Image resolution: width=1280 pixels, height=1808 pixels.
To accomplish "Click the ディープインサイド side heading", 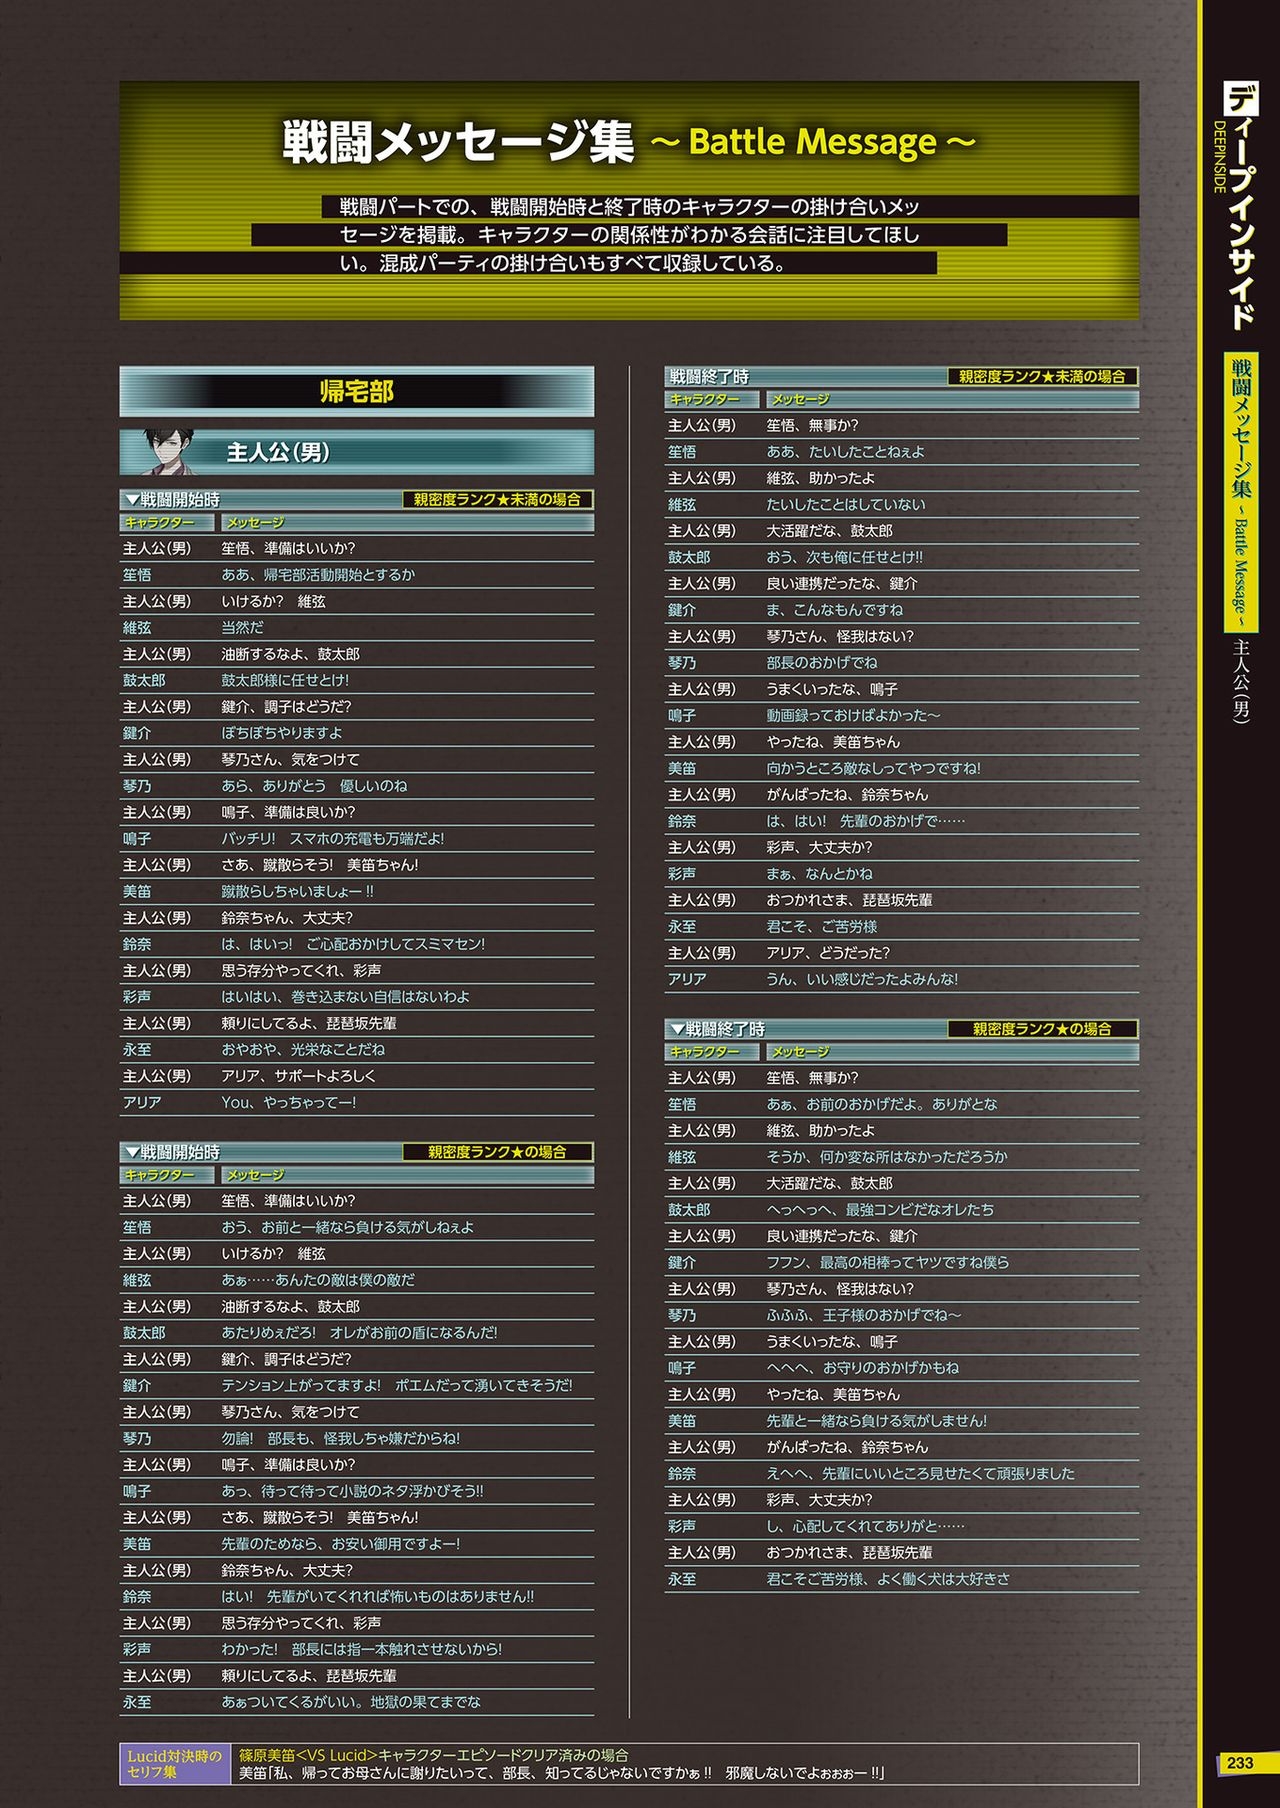I will 1241,206.
